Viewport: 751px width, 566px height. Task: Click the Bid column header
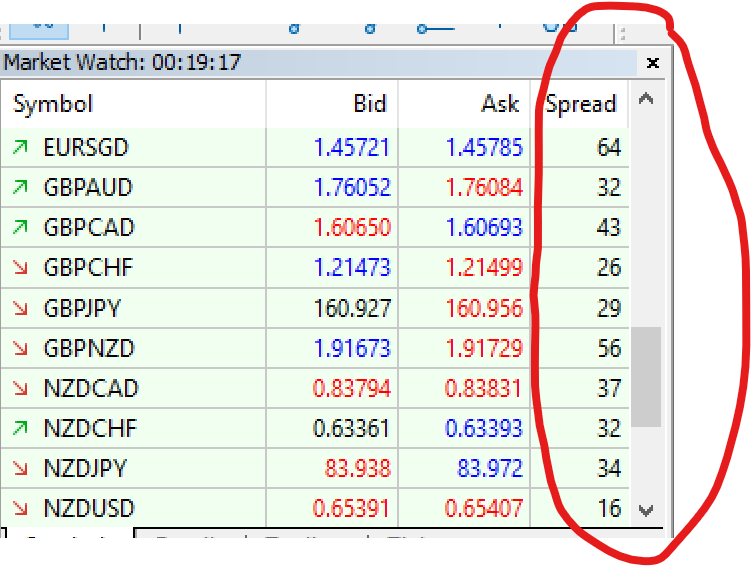[332, 104]
